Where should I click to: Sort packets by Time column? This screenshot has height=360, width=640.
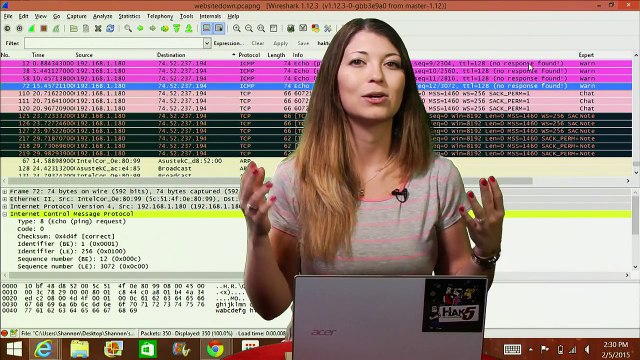38,55
